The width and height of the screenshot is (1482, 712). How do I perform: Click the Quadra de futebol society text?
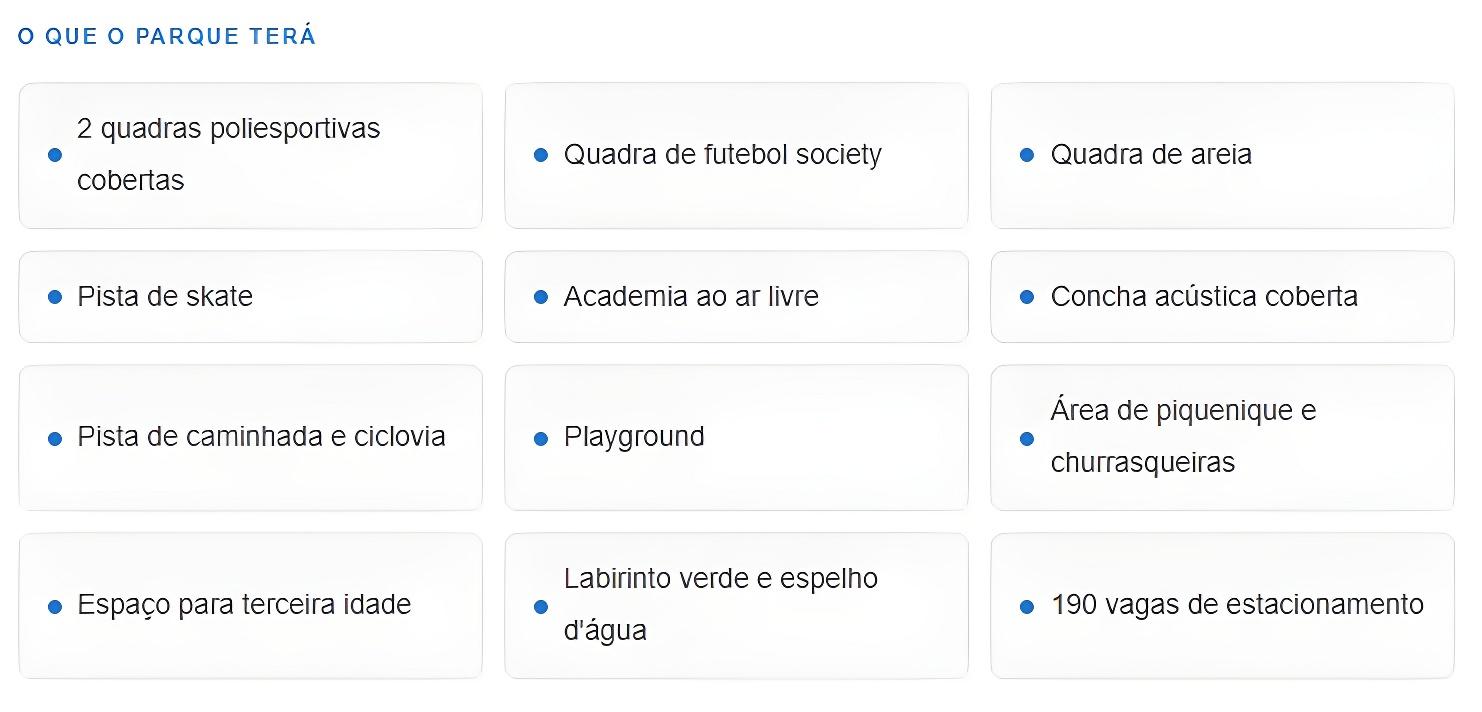coord(722,155)
